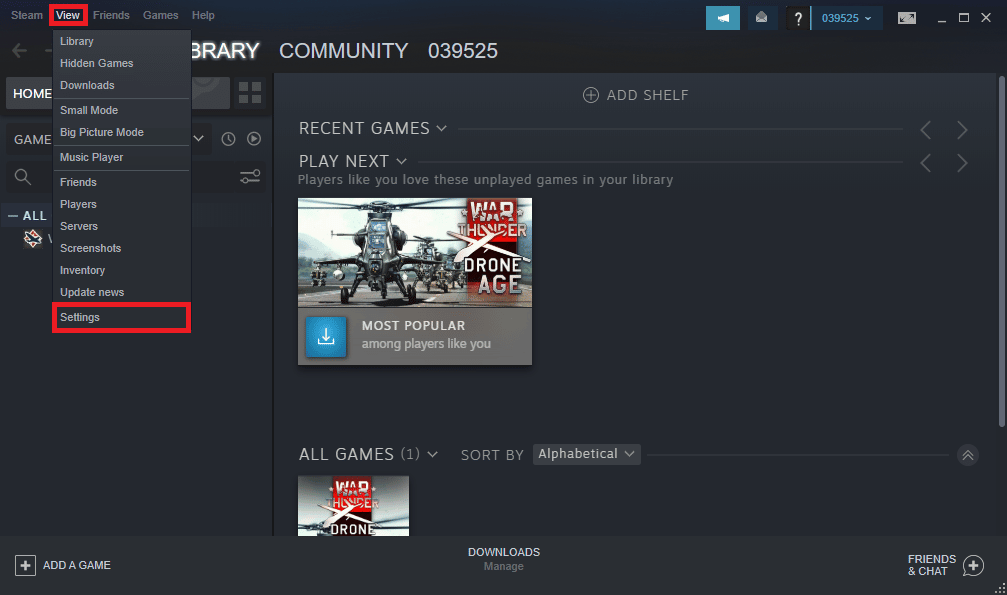
Task: Click the Add a Game plus icon
Action: point(25,565)
